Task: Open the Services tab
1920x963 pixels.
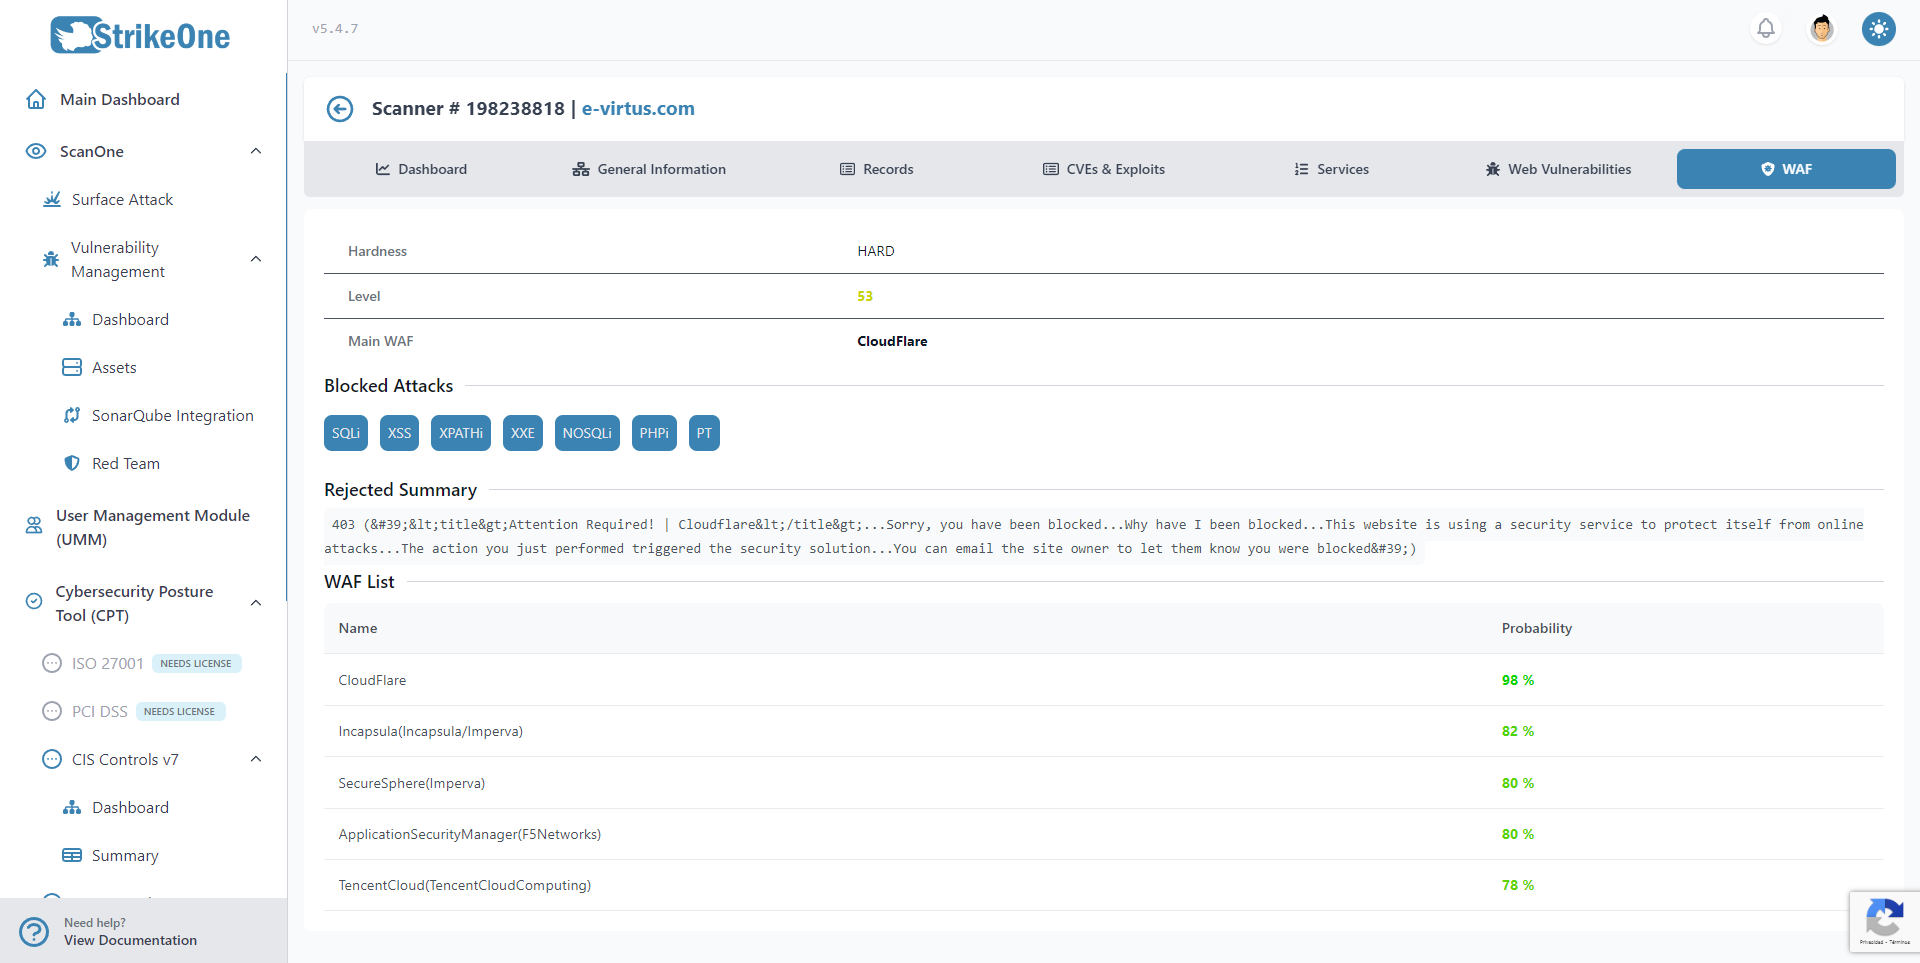Action: coord(1331,169)
